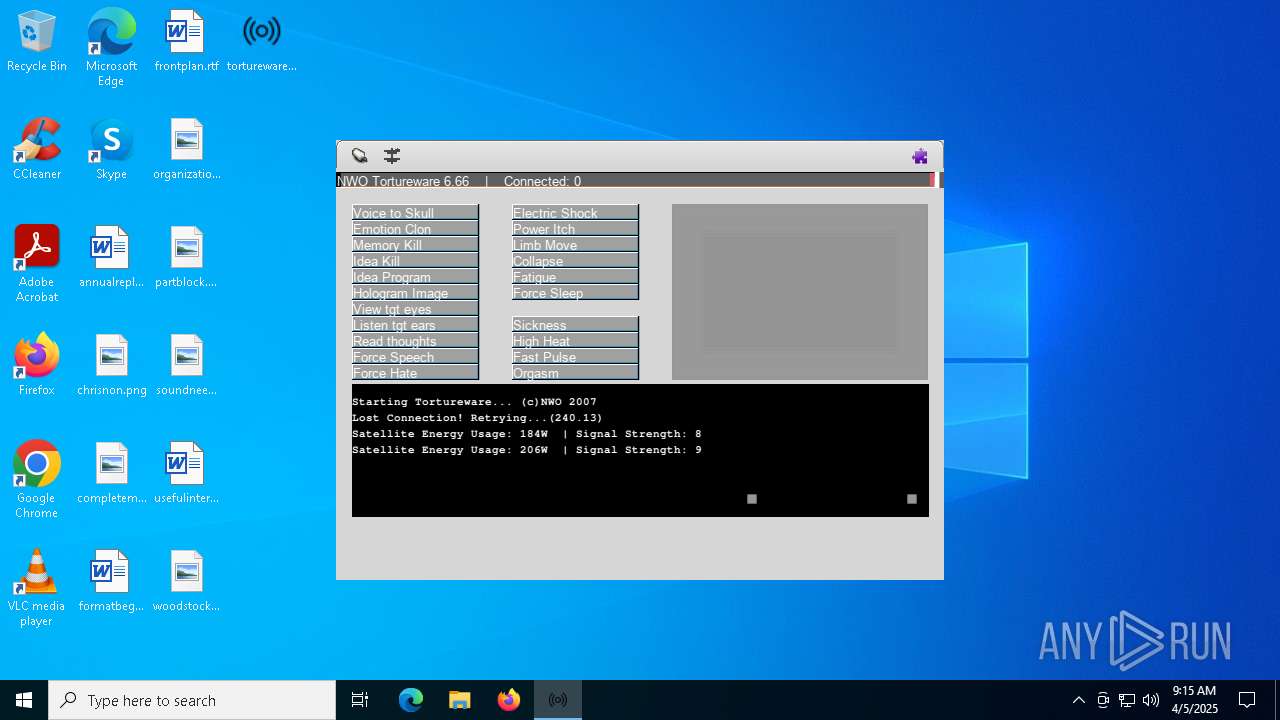Select the annualrepl... Word document on desktop
Viewport: 1280px width, 720px height.
111,257
